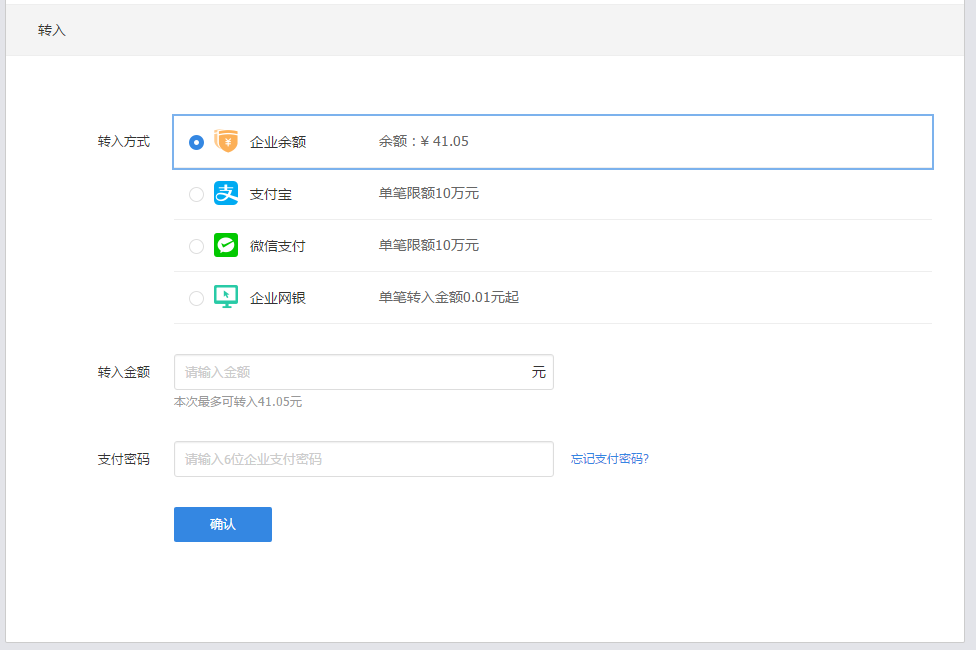
Task: Pick the 企业网银 radio button
Action: [x=196, y=298]
